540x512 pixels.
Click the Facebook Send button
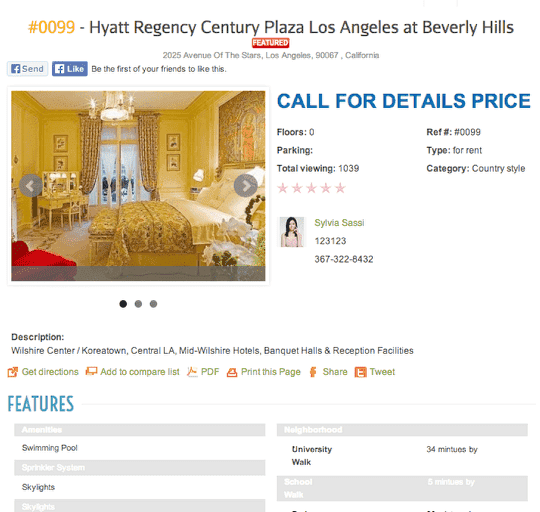[x=28, y=69]
